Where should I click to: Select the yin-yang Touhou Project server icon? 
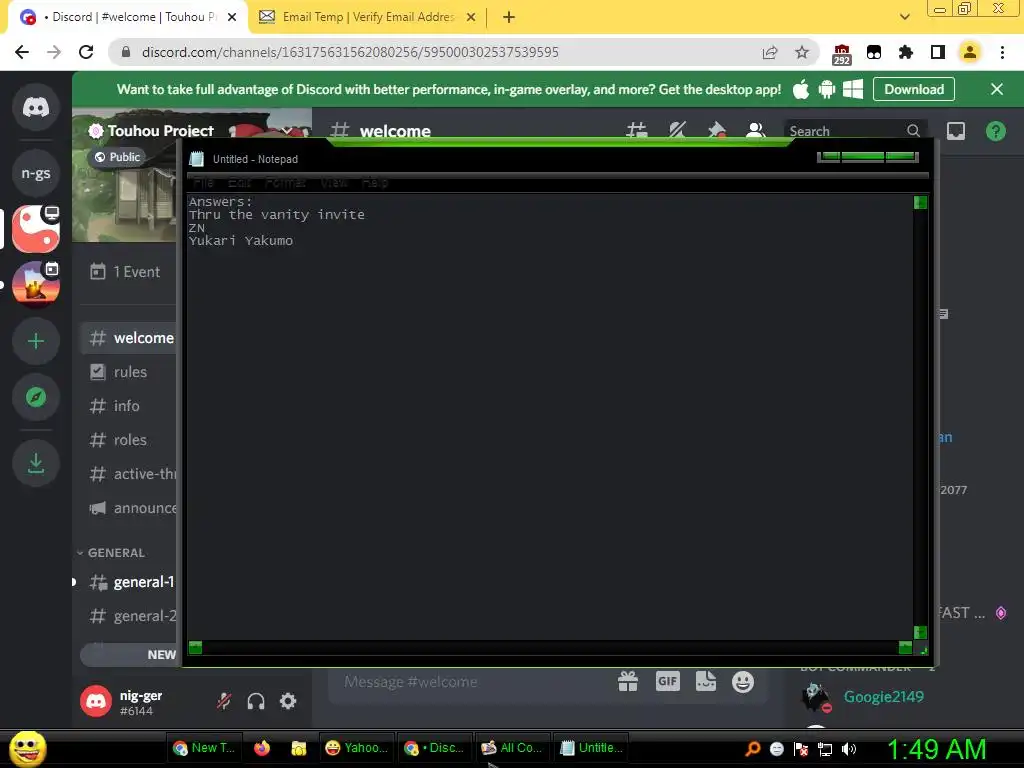[36, 229]
